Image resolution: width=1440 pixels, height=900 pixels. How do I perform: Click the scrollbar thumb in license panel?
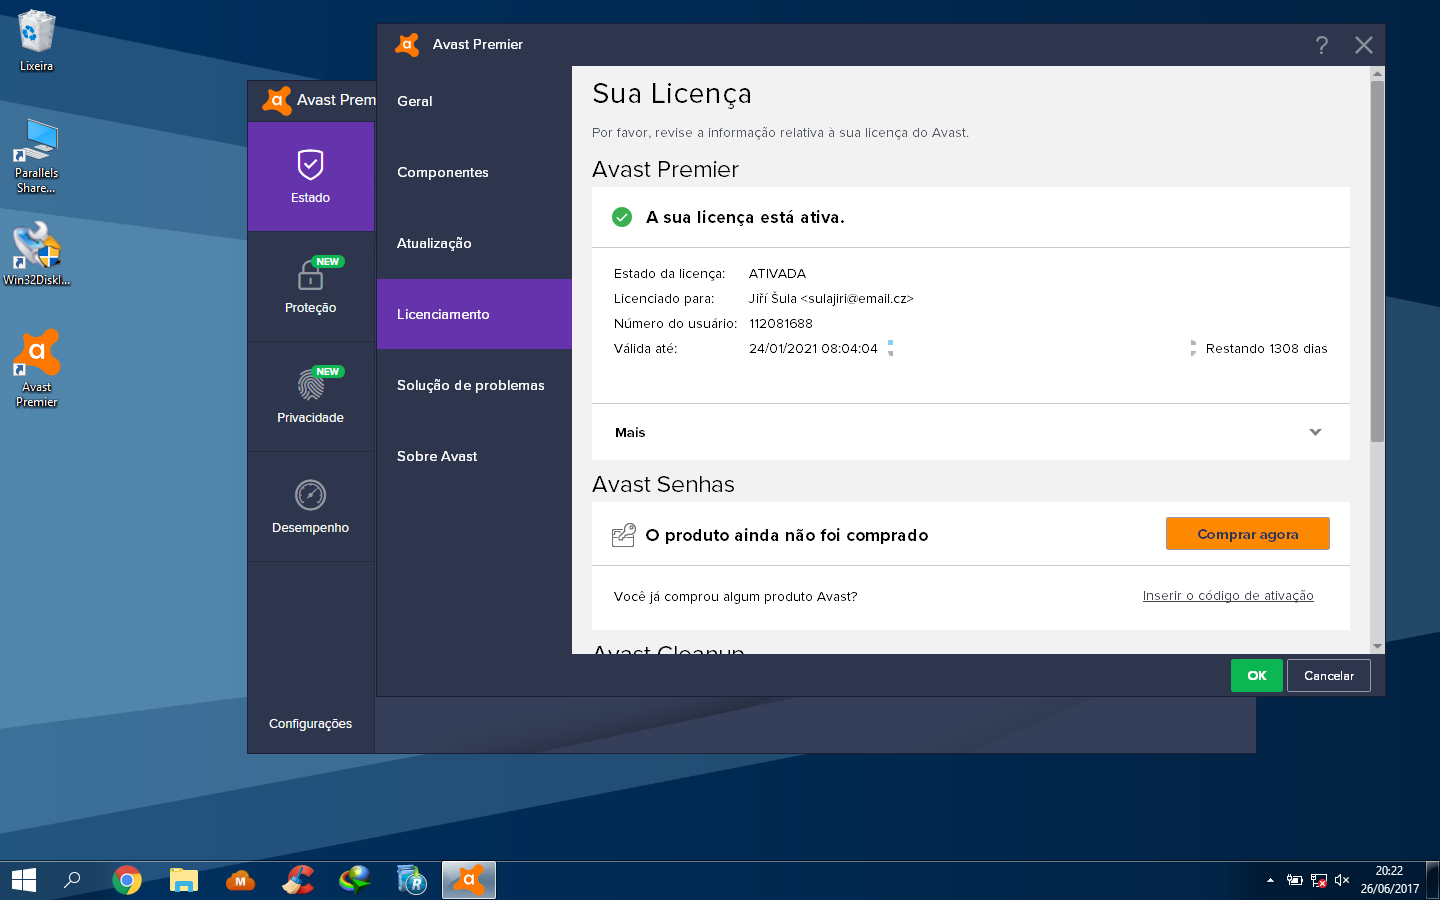[x=1377, y=261]
